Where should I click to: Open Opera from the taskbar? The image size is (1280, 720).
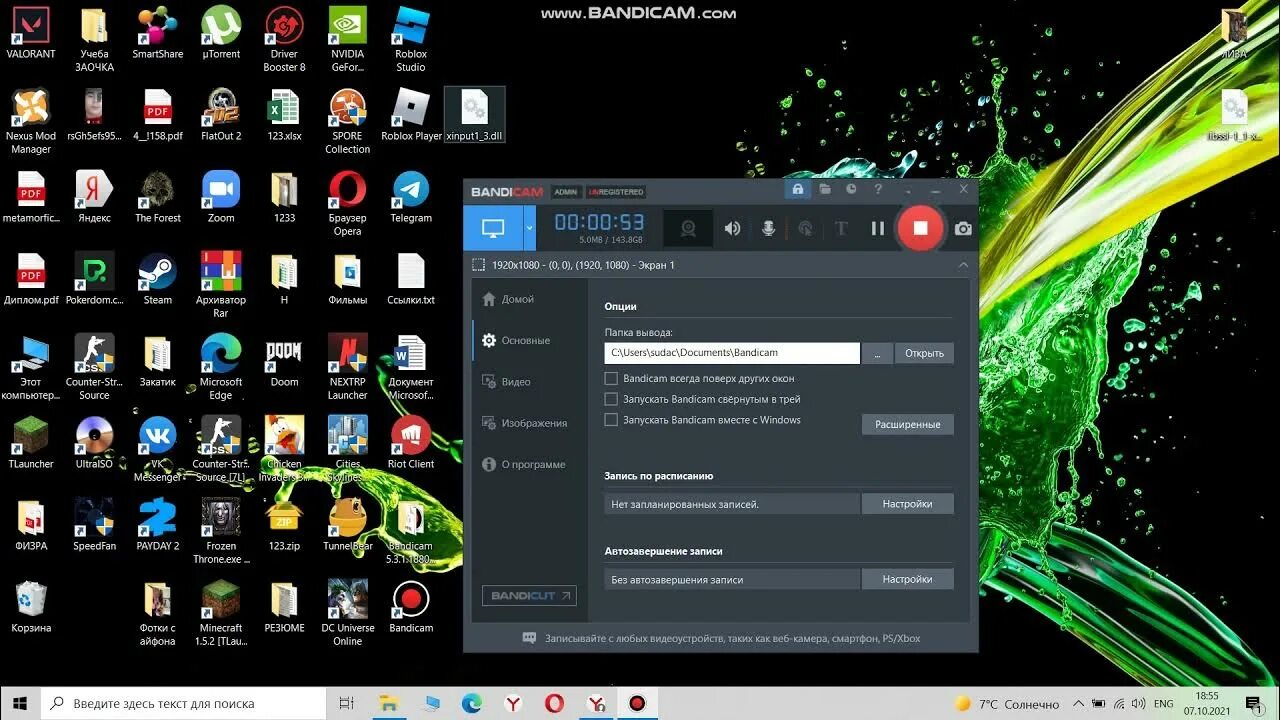[x=555, y=703]
